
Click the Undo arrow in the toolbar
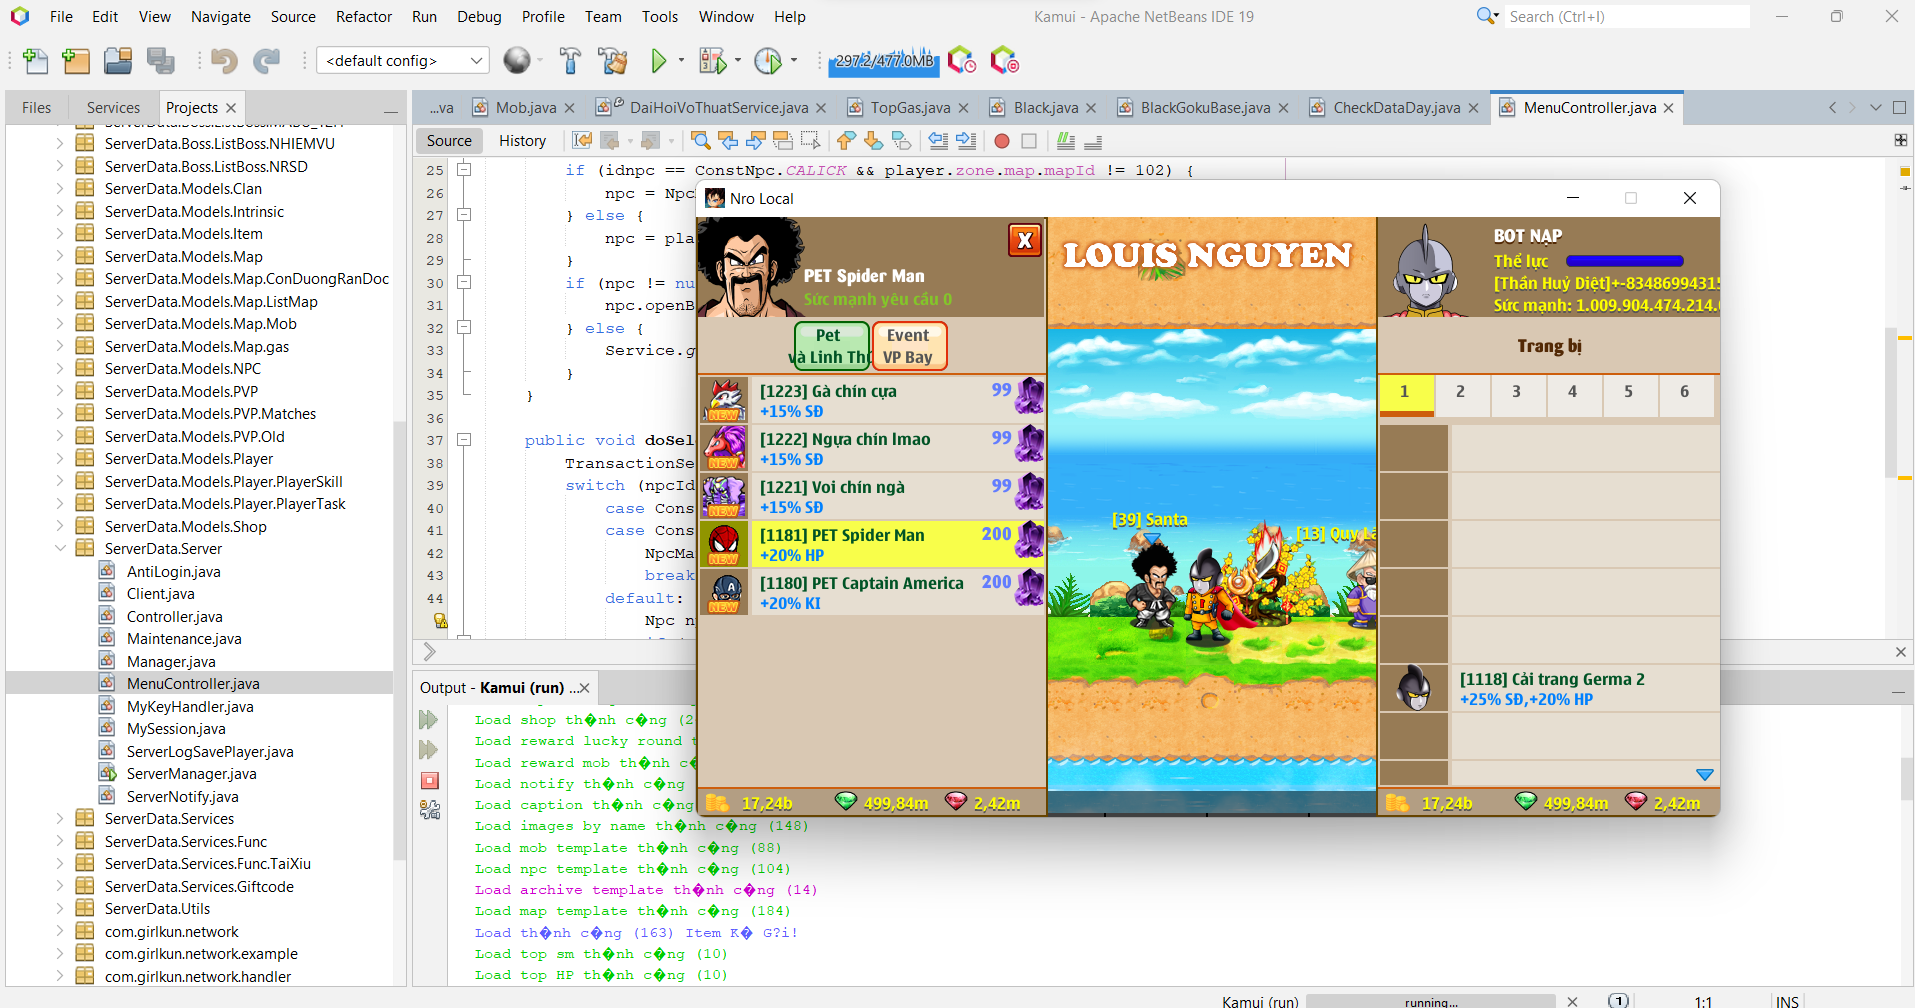224,62
